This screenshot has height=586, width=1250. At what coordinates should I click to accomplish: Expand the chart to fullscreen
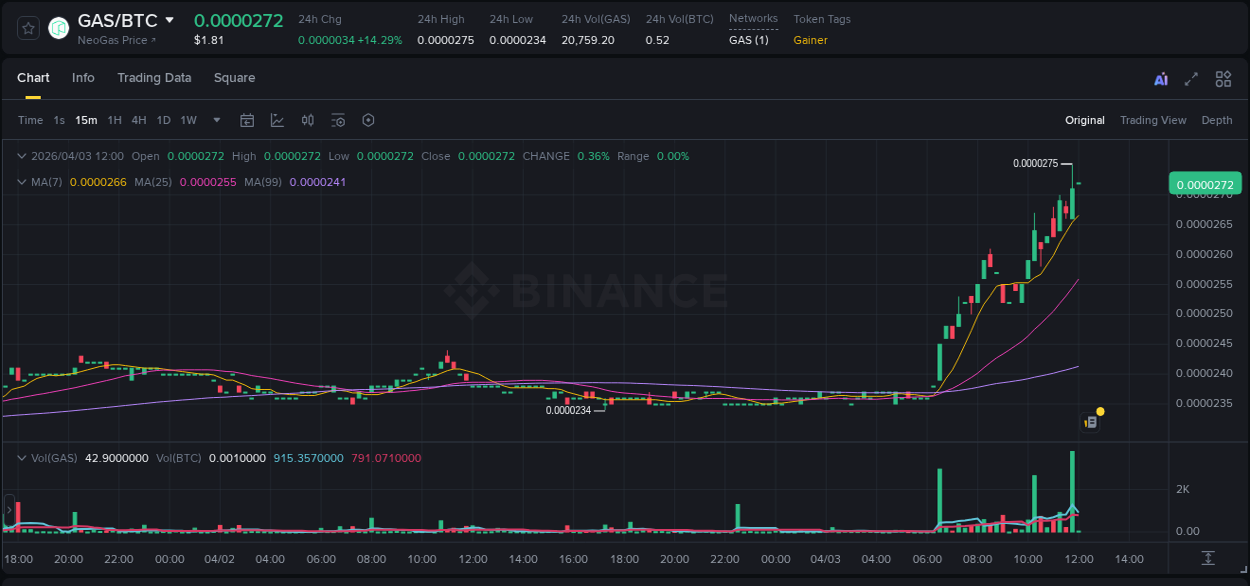click(x=1191, y=78)
